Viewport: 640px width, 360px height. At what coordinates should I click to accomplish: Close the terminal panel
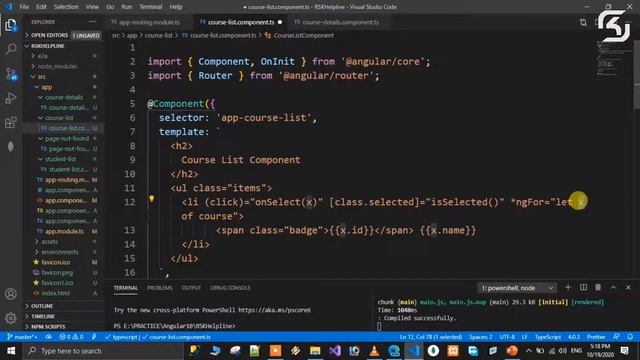pos(628,287)
